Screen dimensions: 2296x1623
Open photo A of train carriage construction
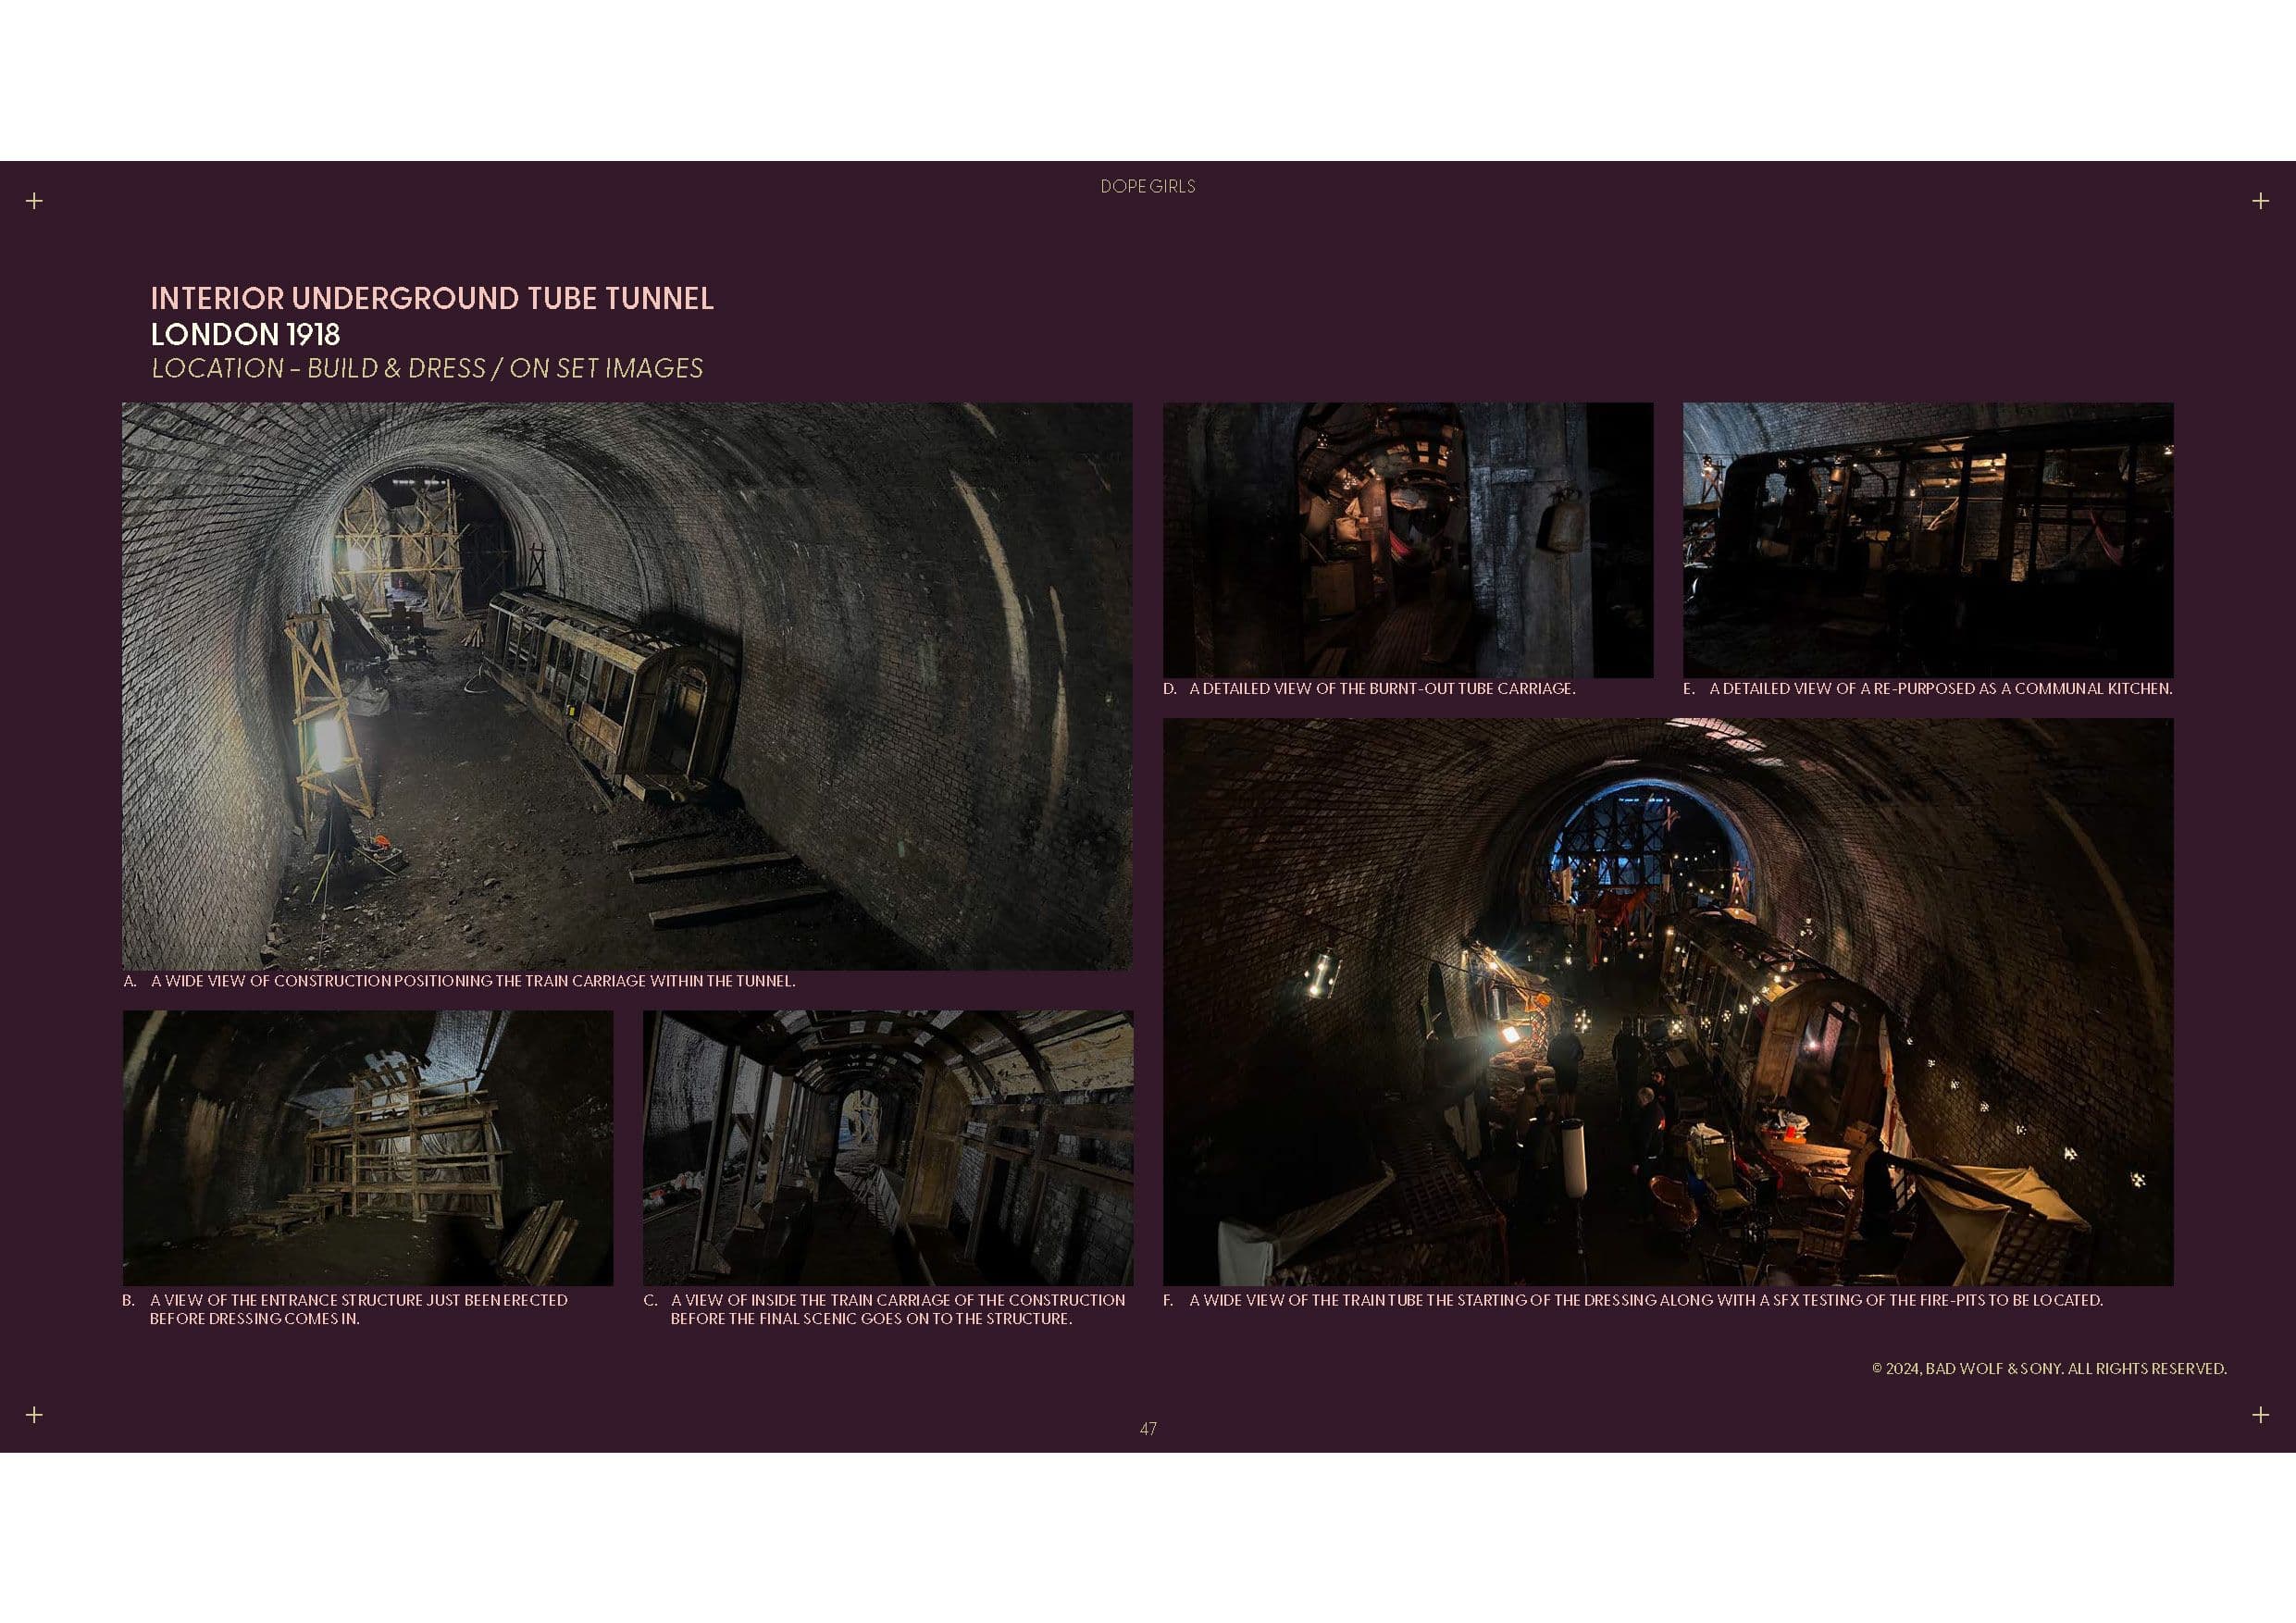(627, 685)
